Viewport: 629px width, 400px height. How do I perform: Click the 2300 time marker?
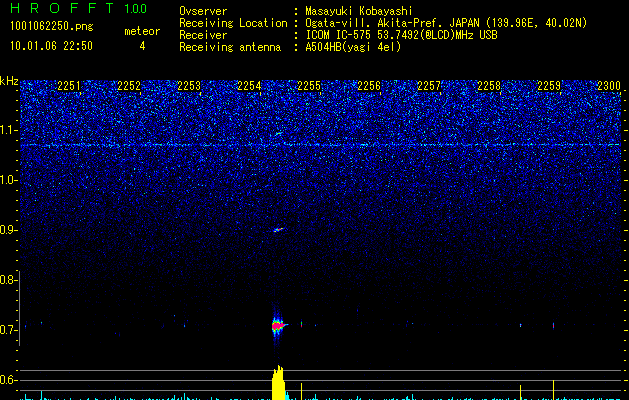coord(609,86)
